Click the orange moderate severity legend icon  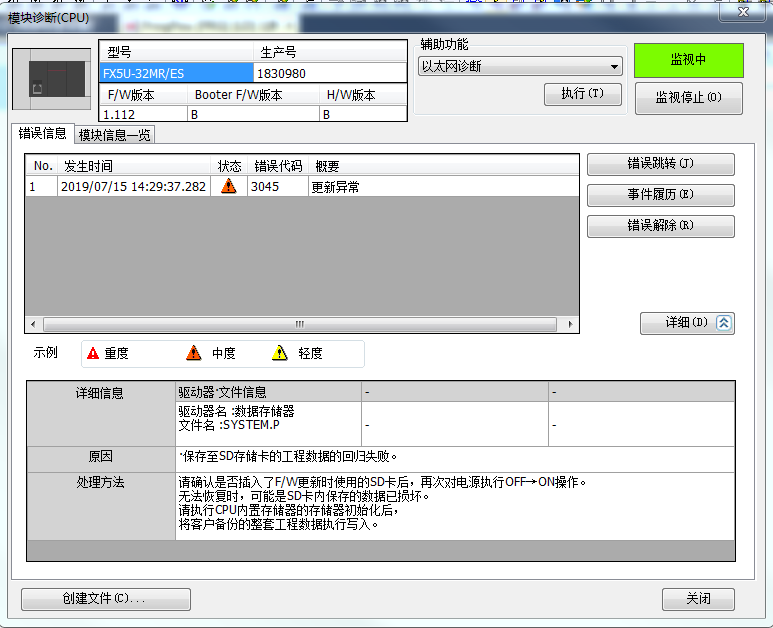tap(194, 353)
